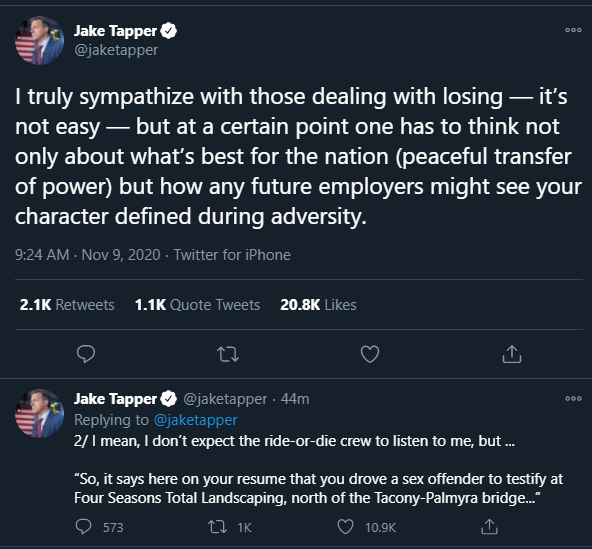Screen dimensions: 592x549
Task: Open the 9:24 AM Nov 9, 2020 timestamp
Action: [88, 255]
